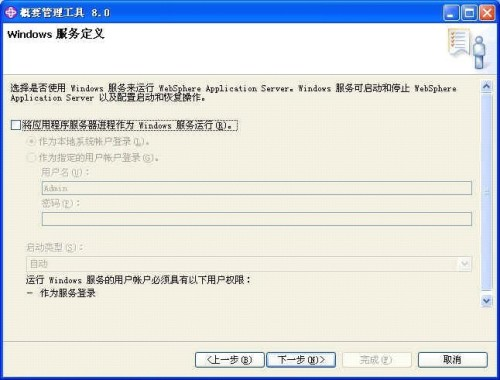Click the wizard checklist banner icon
The image size is (500, 380).
[467, 48]
